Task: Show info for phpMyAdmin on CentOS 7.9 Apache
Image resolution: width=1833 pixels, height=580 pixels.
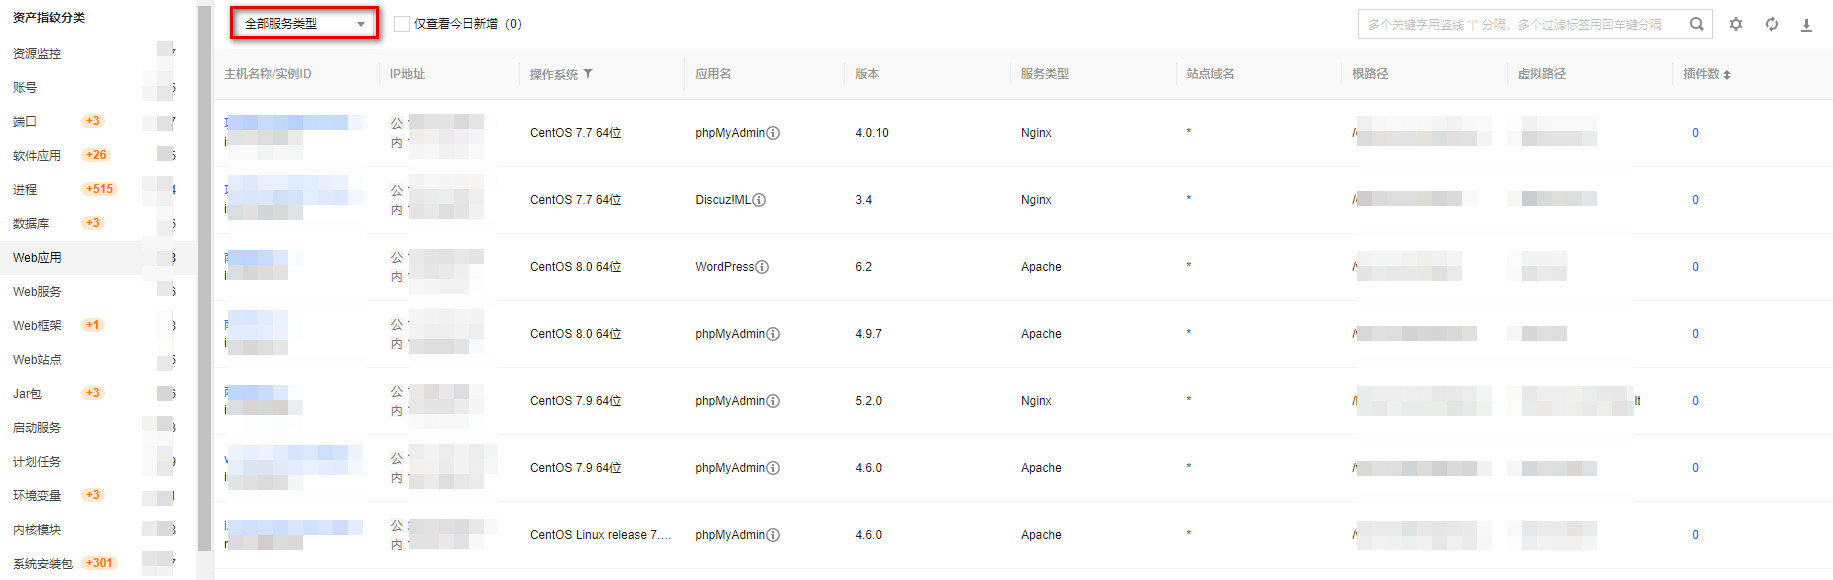Action: click(773, 468)
